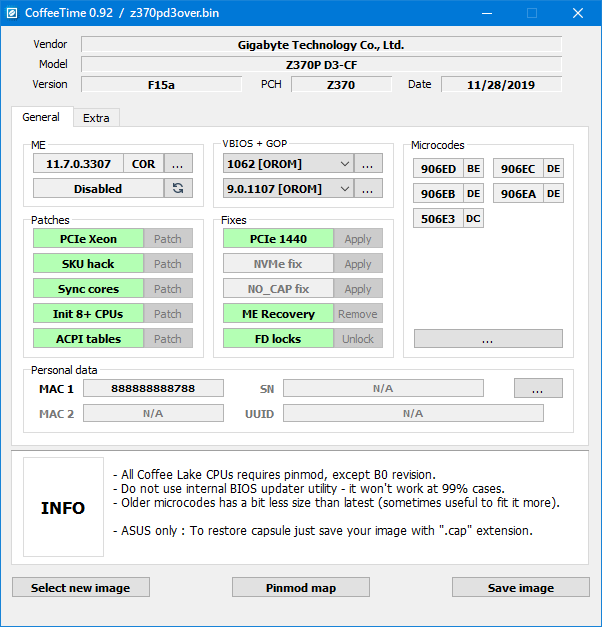Viewport: 604px width, 630px height.
Task: Select the 906ED microcode entry
Action: point(438,169)
